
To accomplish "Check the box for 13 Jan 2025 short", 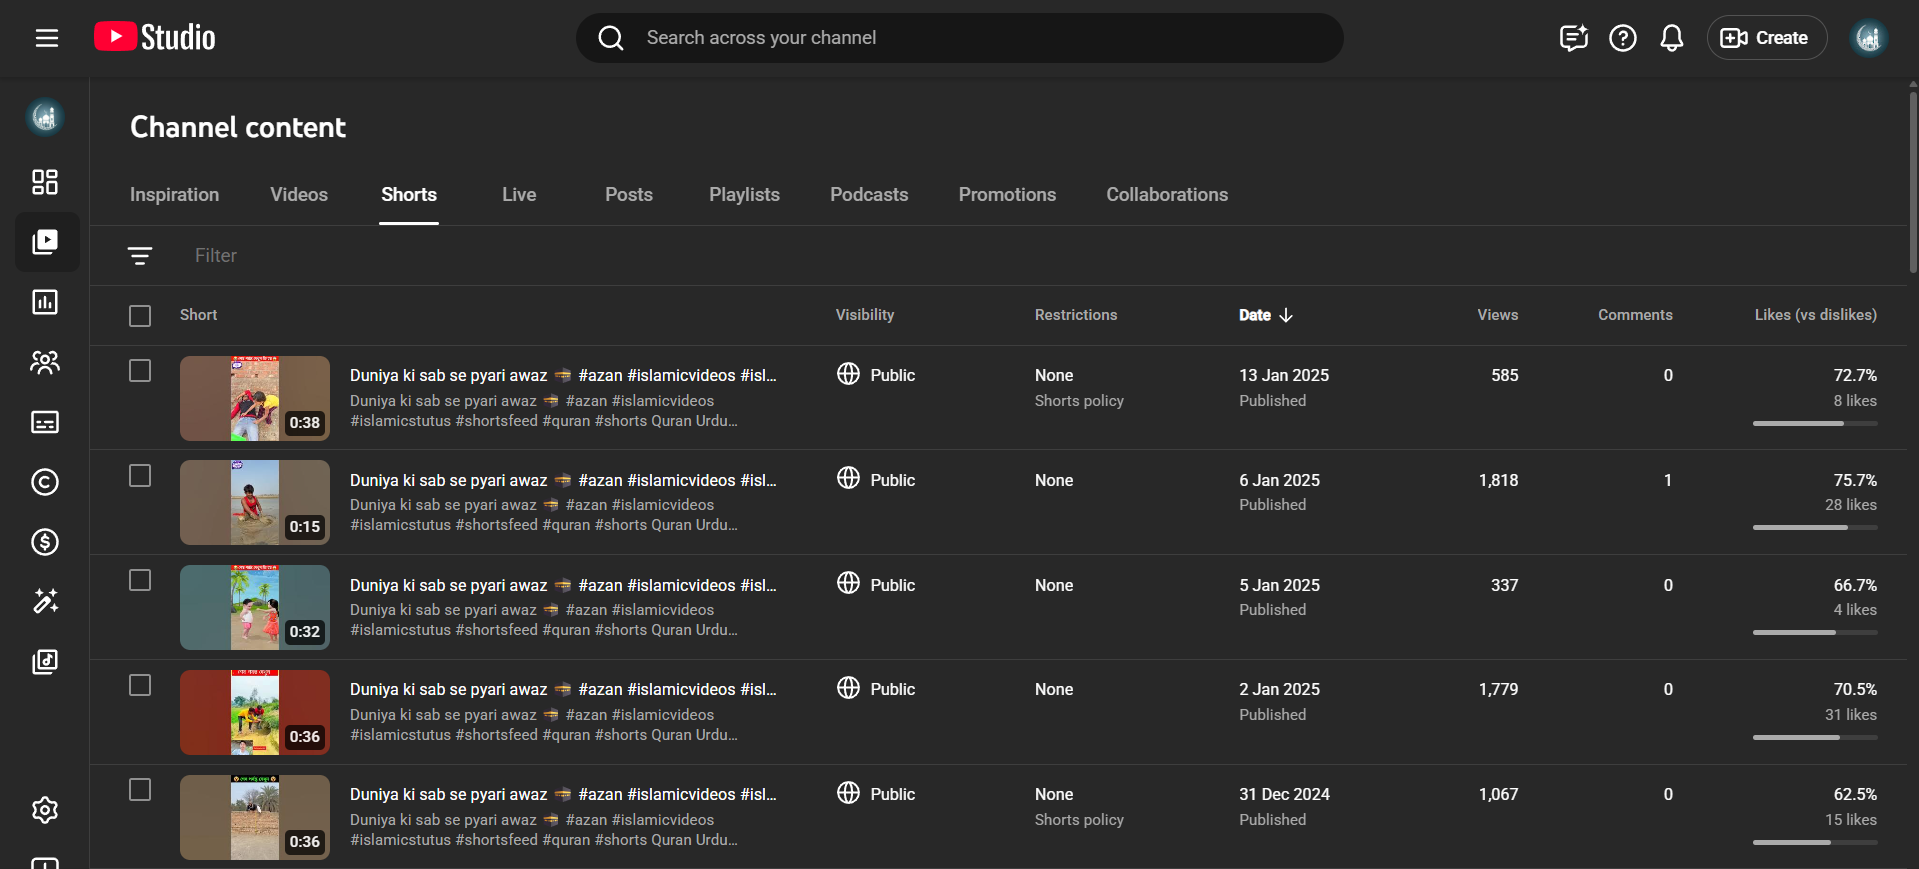I will coord(140,371).
